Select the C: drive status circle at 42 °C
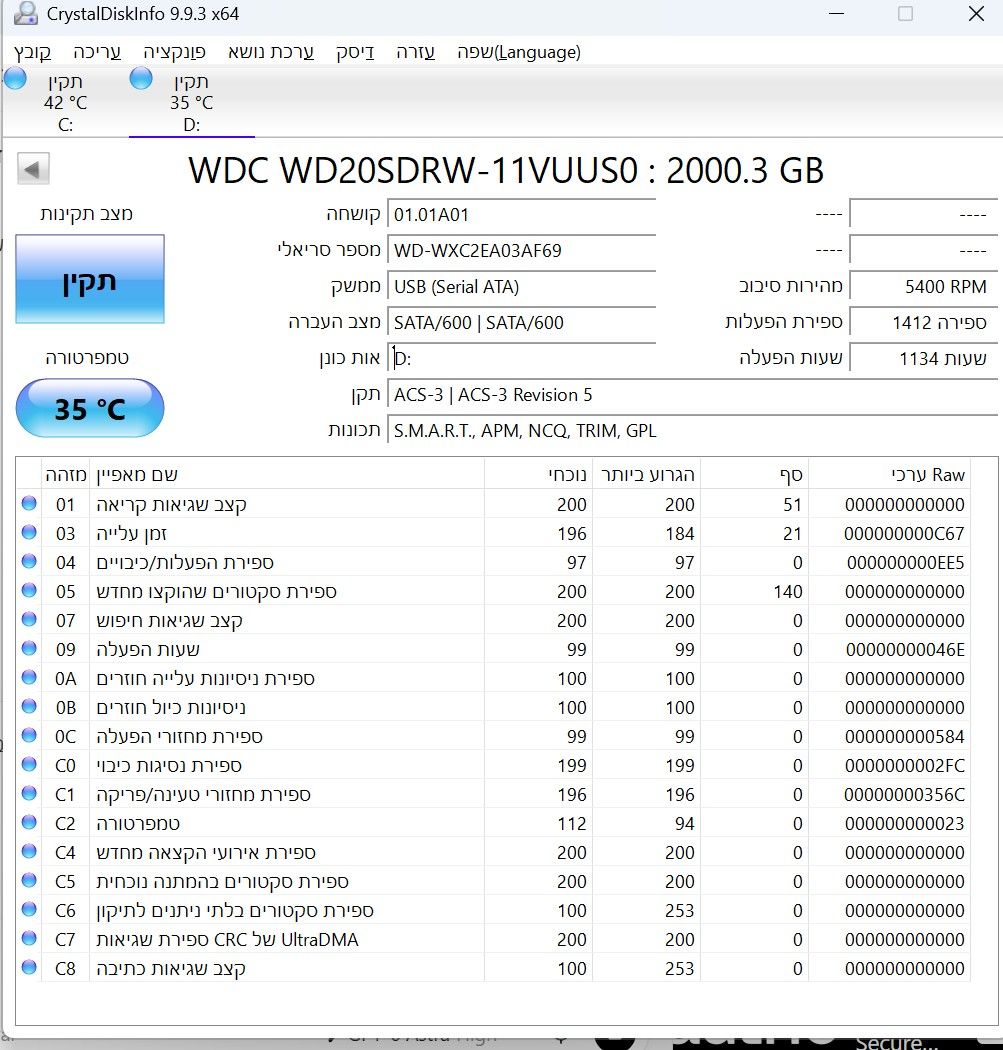The height and width of the screenshot is (1050, 1003). pyautogui.click(x=15, y=79)
